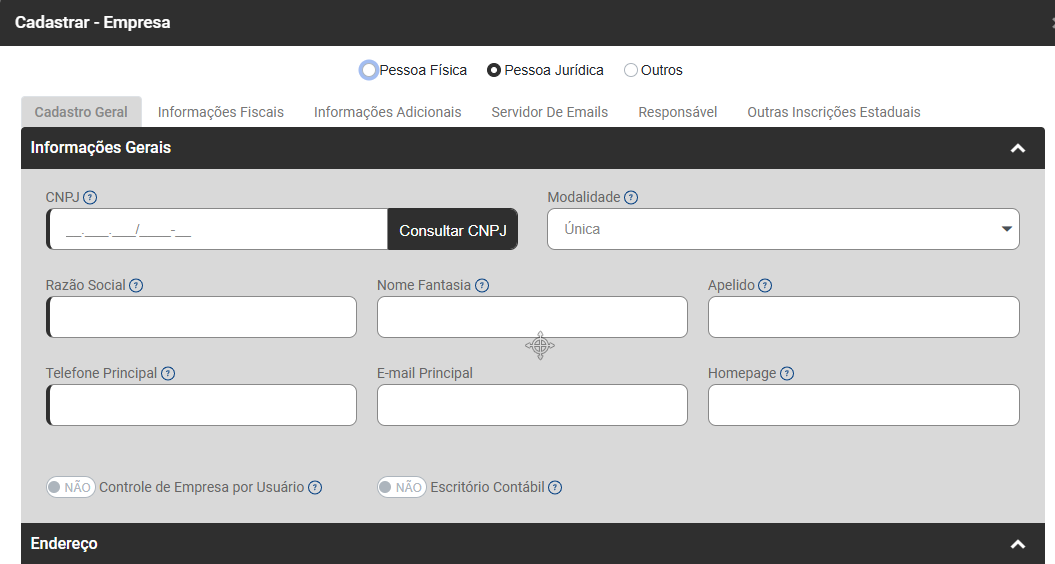Click the help icon beside Razão Social
This screenshot has height=564, width=1055.
pos(136,285)
